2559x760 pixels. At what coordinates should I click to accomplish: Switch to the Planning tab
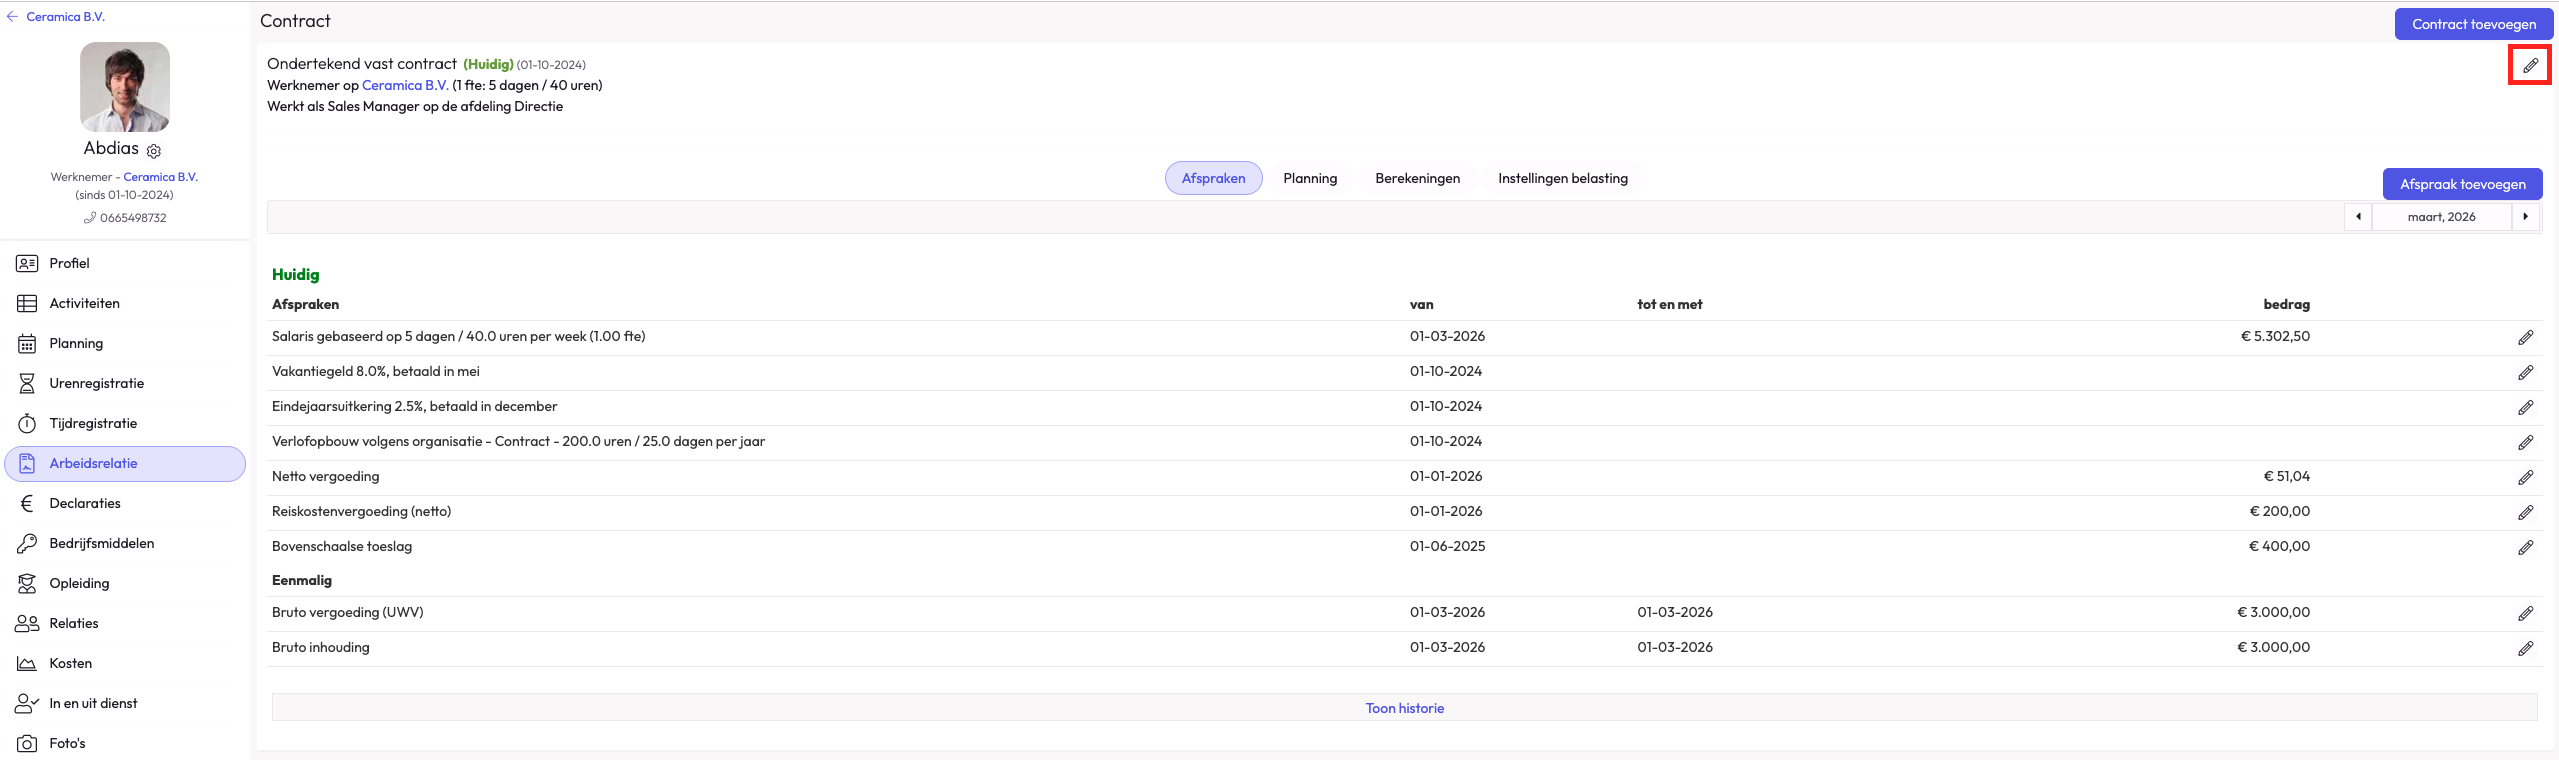1309,178
